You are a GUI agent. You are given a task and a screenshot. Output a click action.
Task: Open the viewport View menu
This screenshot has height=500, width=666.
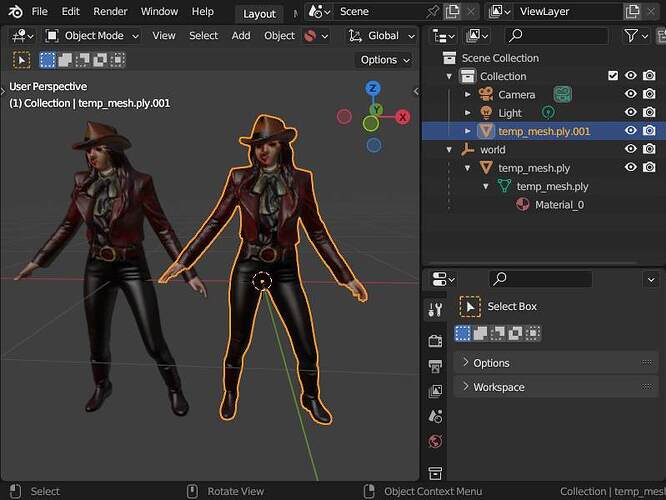coord(164,36)
